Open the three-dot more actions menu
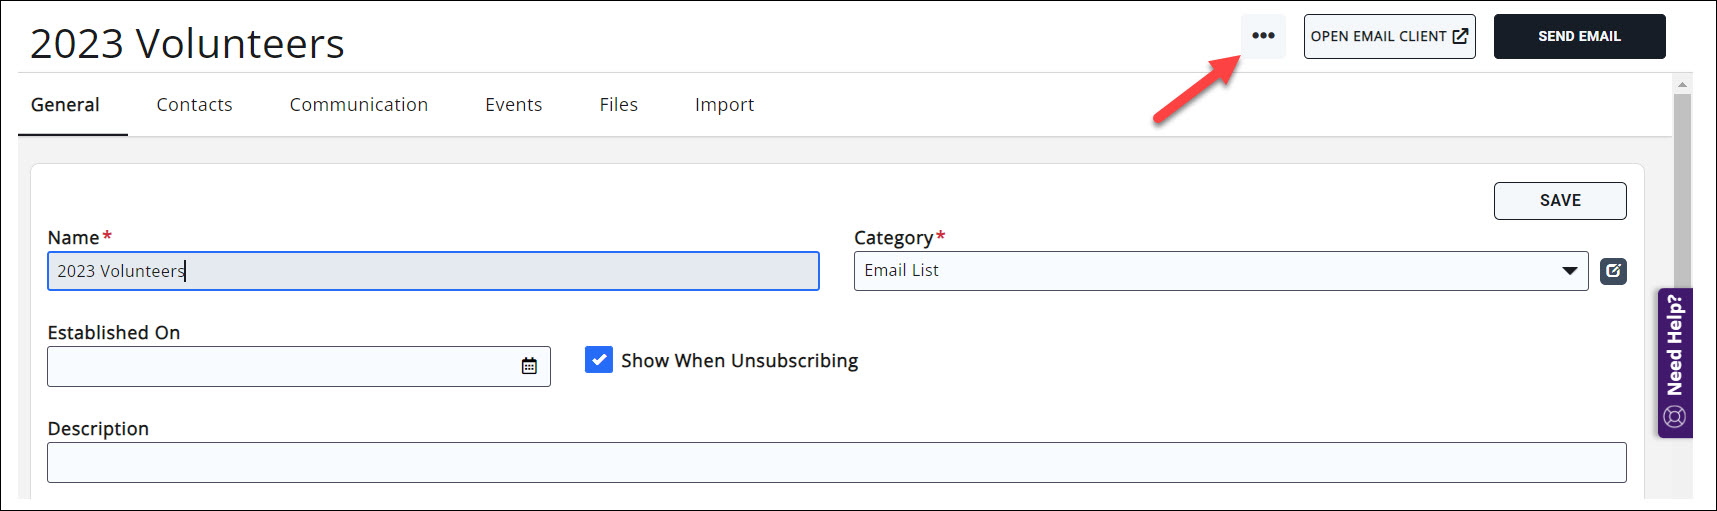This screenshot has height=511, width=1717. [x=1263, y=36]
